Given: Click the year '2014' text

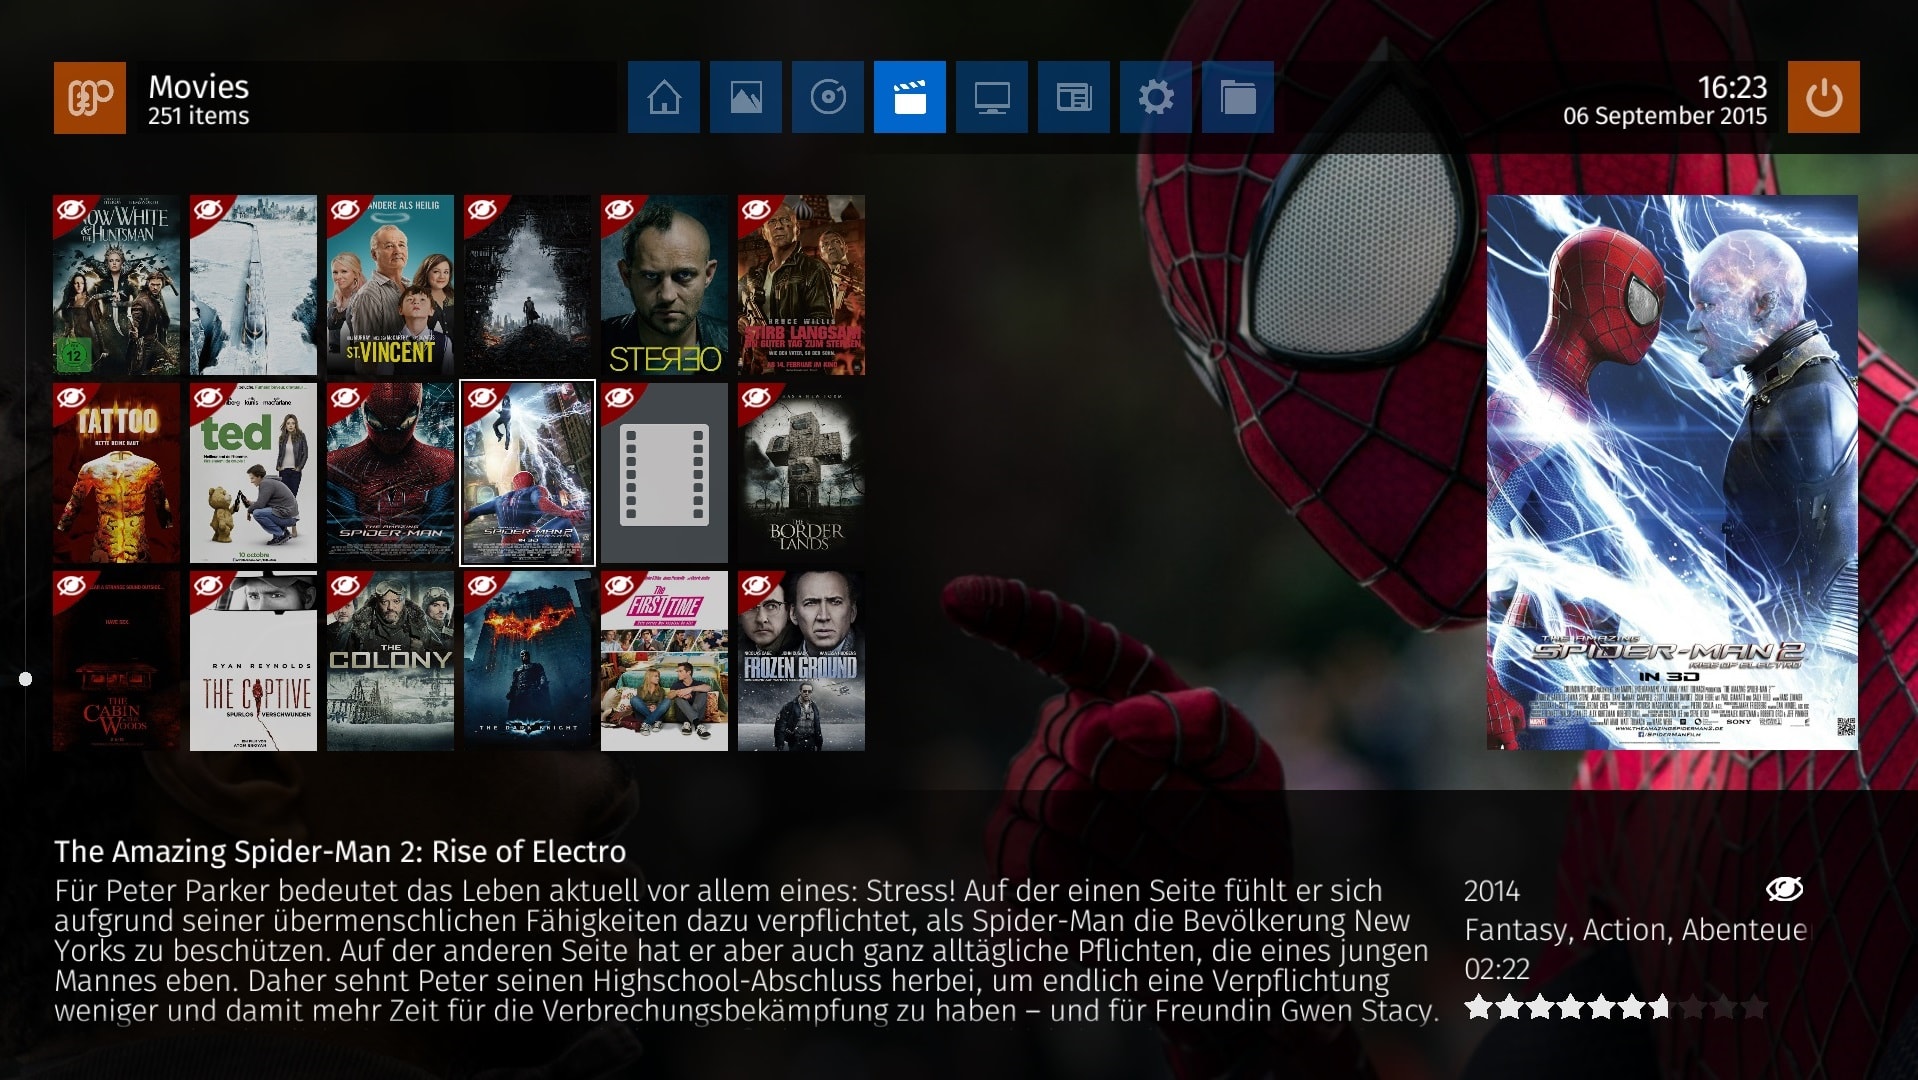Looking at the screenshot, I should 1491,890.
